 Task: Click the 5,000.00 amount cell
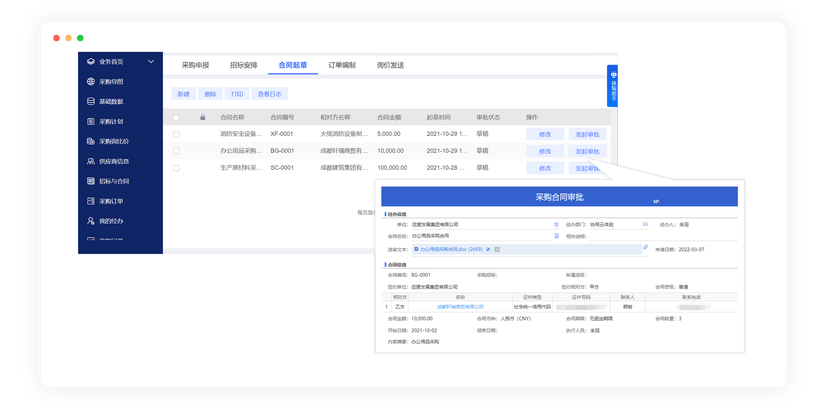389,134
